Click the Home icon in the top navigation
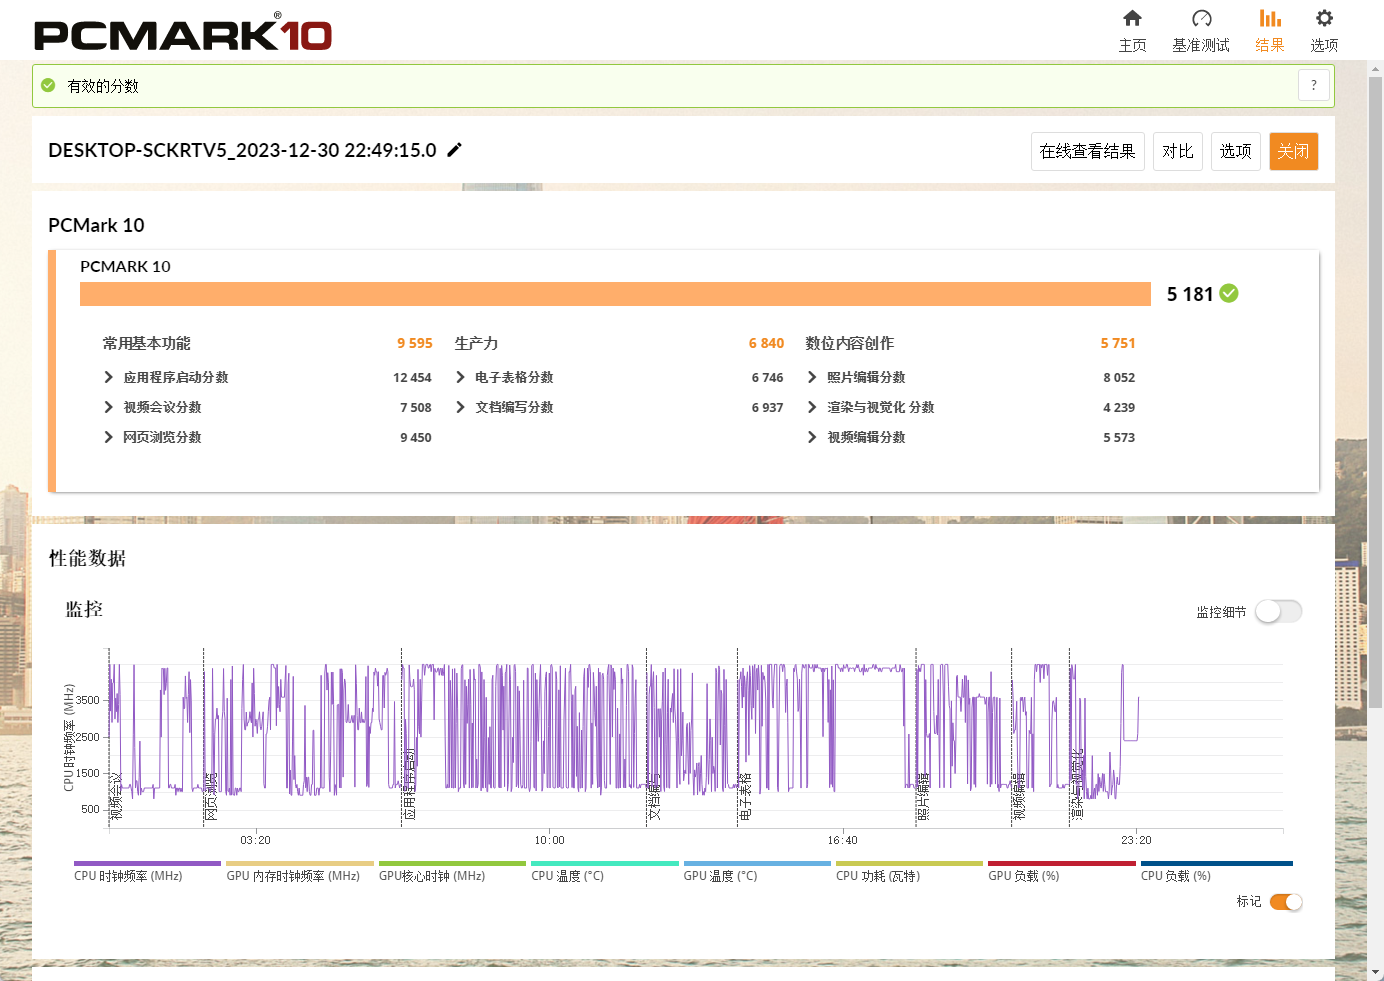This screenshot has width=1384, height=981. tap(1132, 19)
